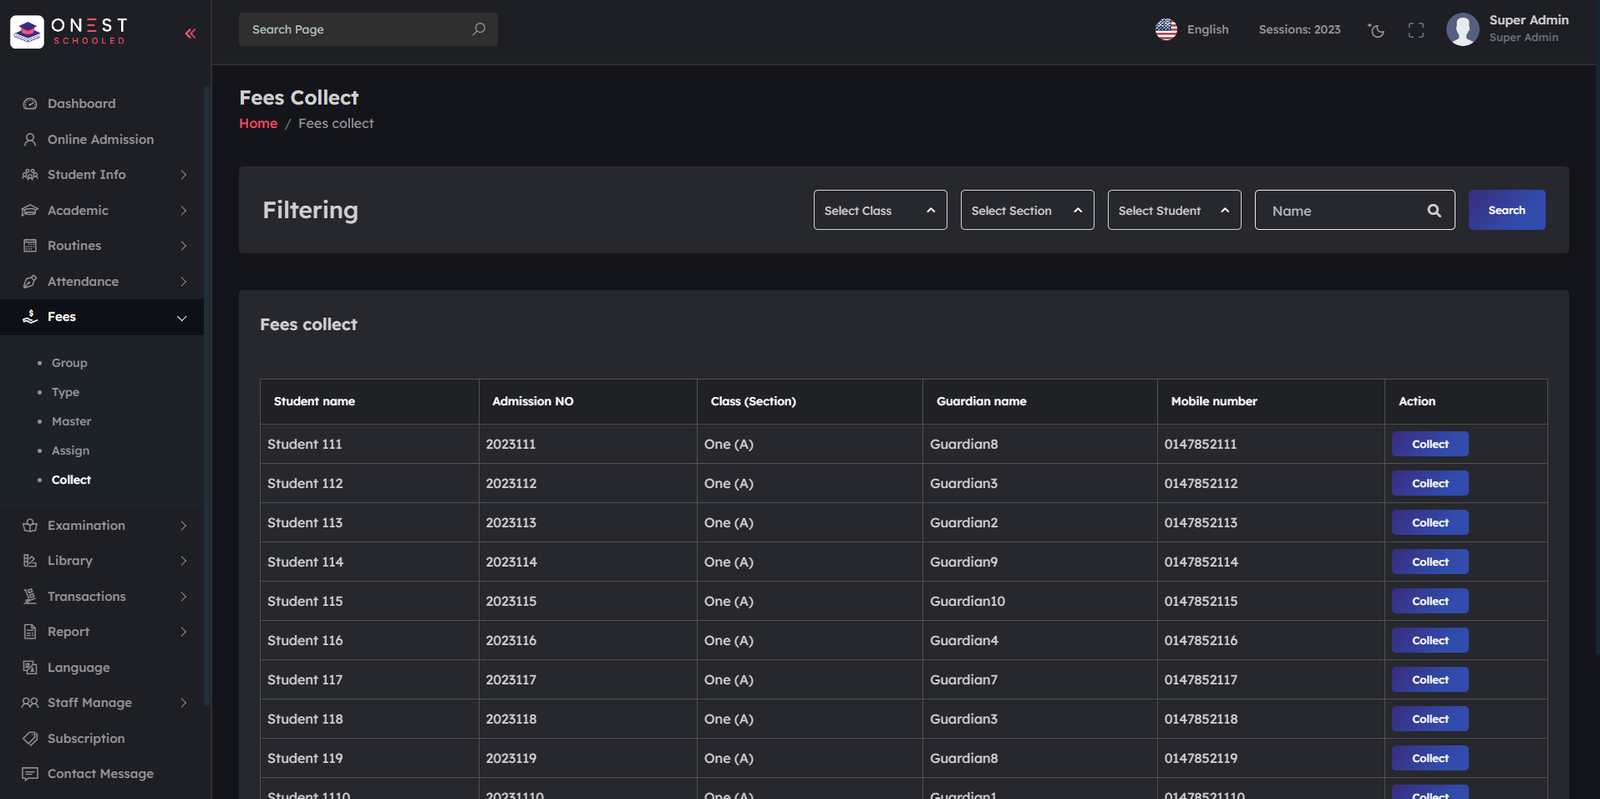Collect fees for Student 113

(1430, 523)
